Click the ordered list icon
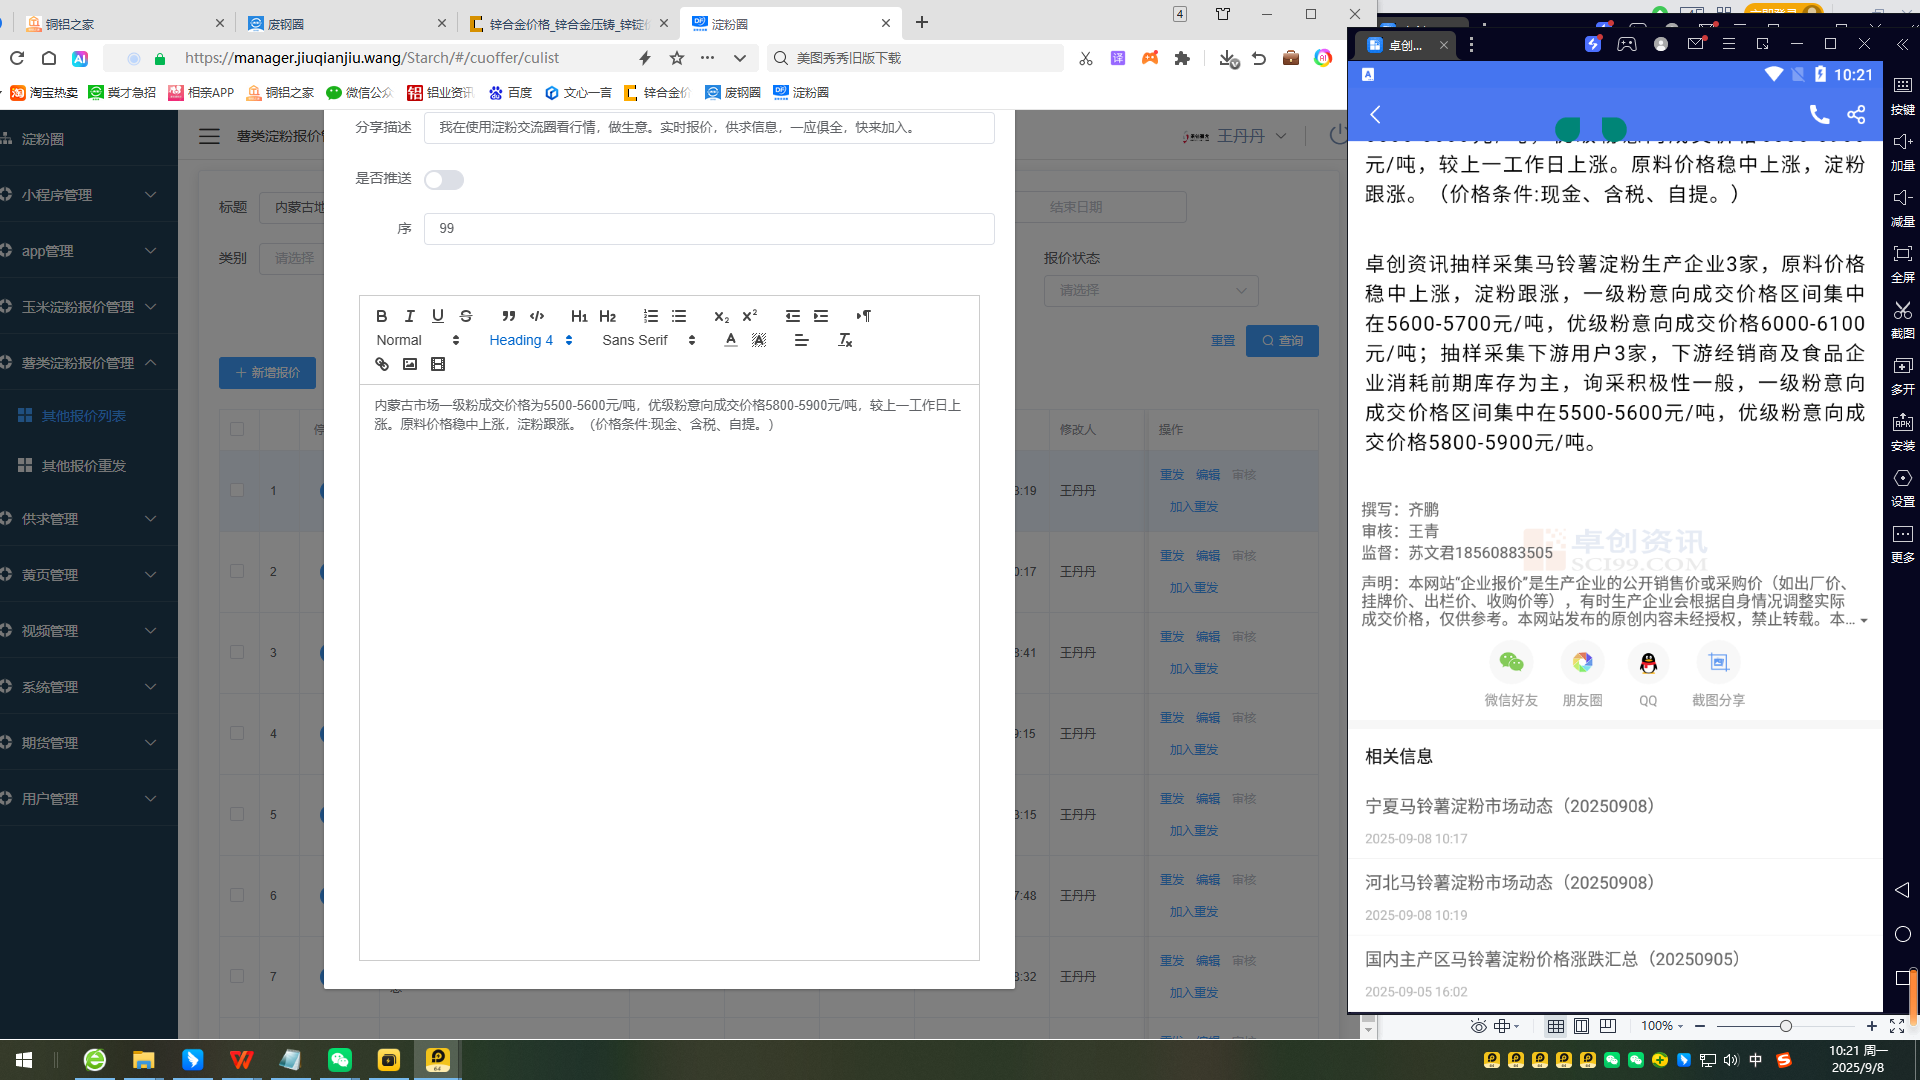 coord(651,316)
